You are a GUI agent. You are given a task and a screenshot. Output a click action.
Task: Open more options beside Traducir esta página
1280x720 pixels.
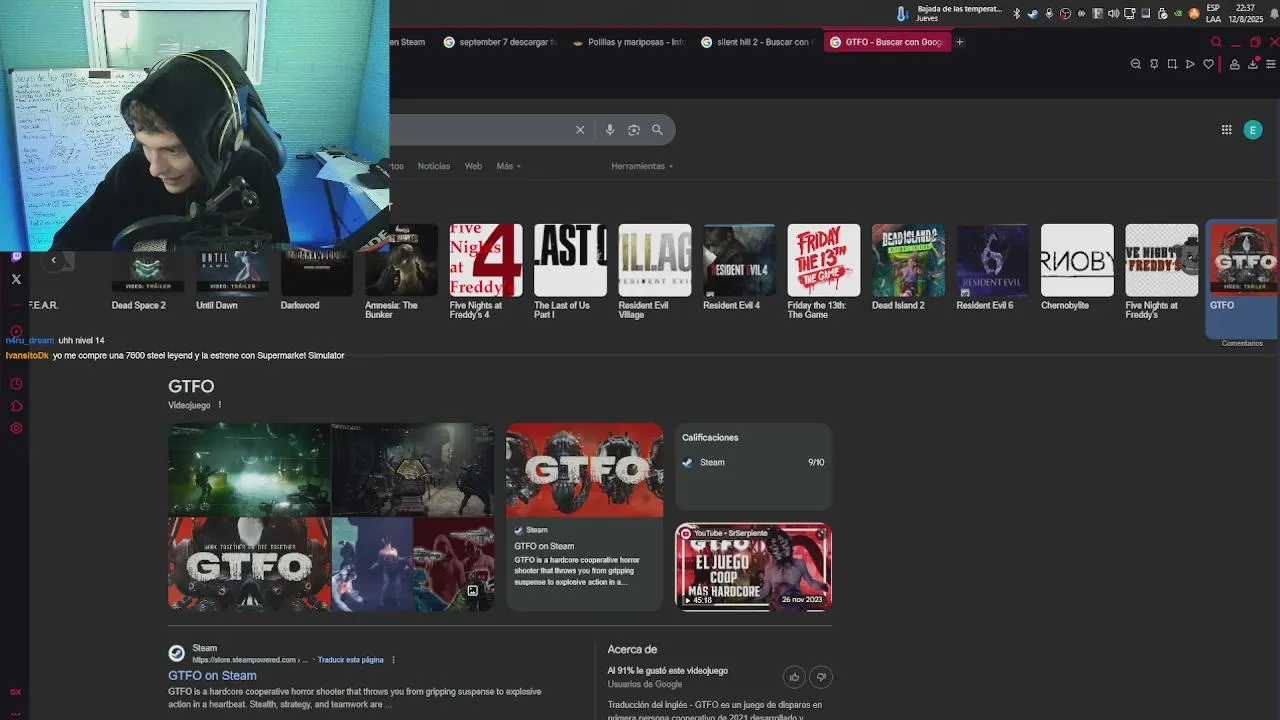(393, 660)
